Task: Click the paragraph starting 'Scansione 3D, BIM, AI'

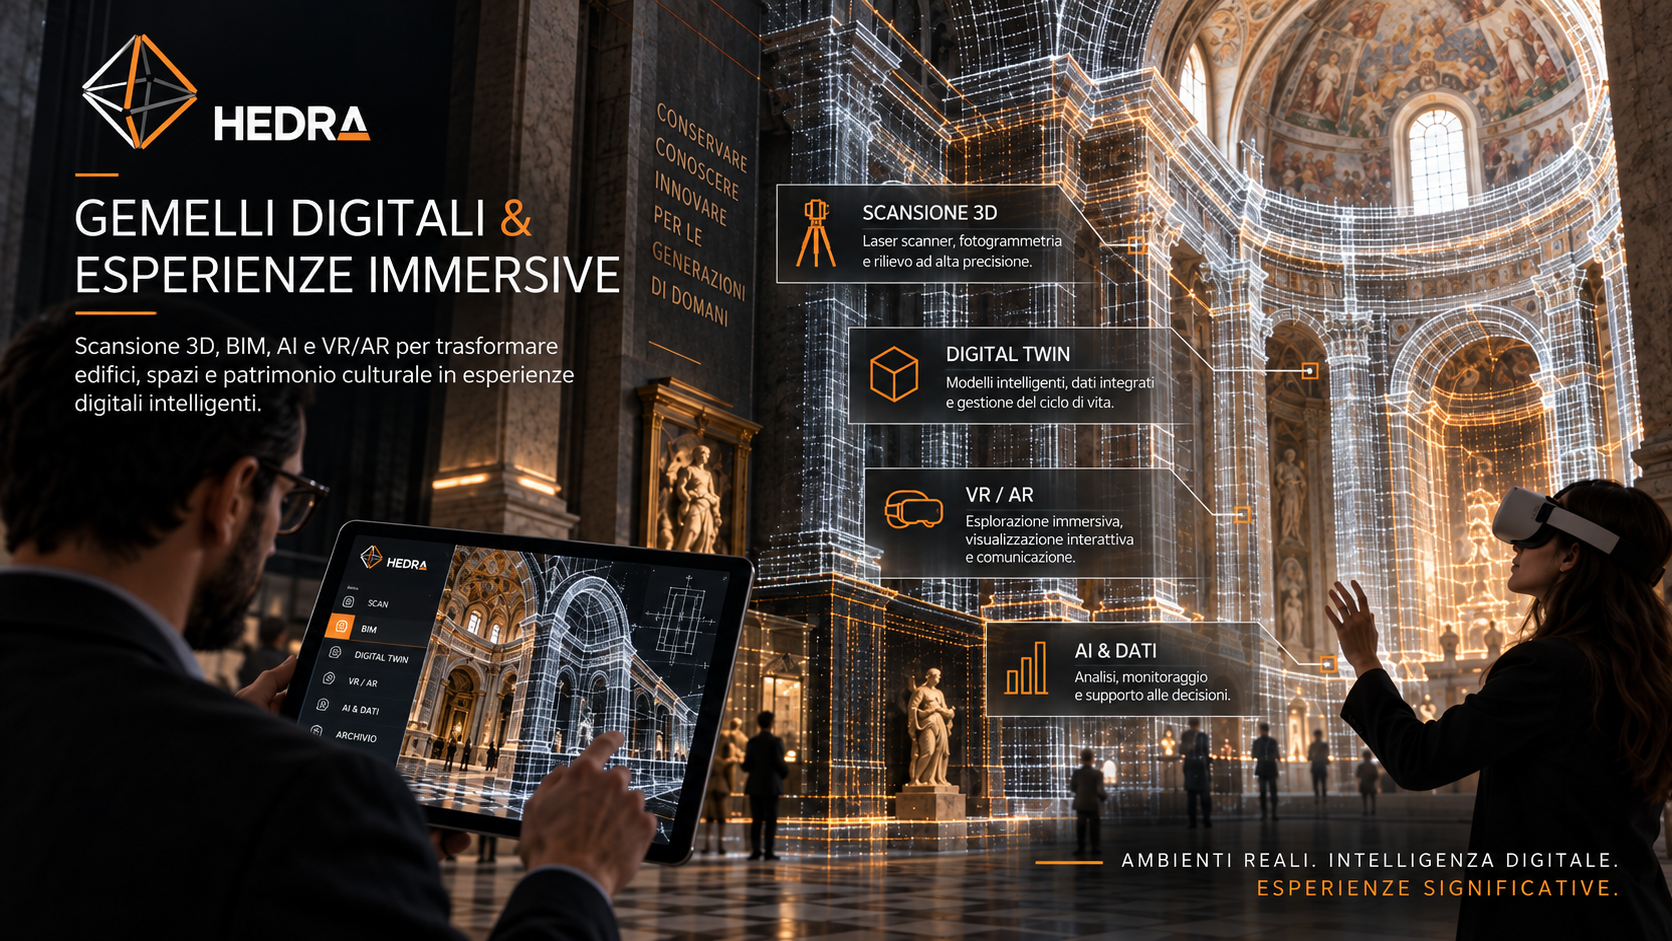Action: (324, 374)
